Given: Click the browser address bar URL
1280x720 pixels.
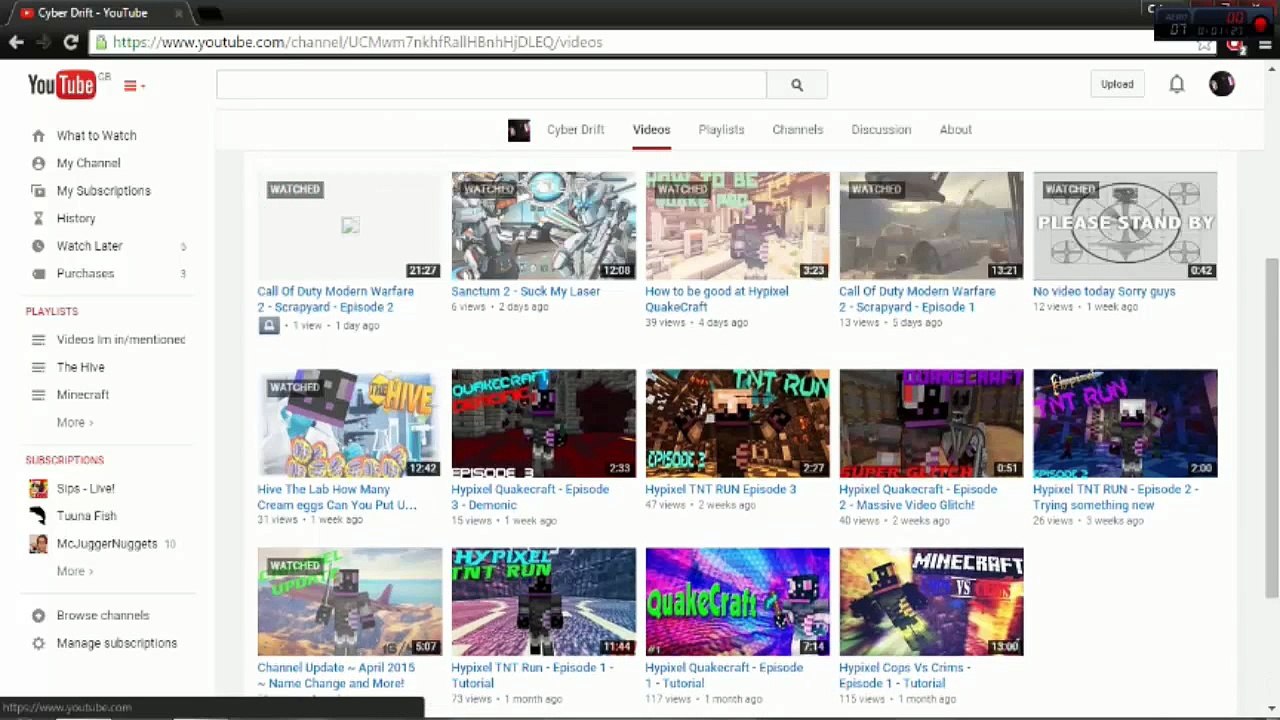Looking at the screenshot, I should tap(357, 43).
